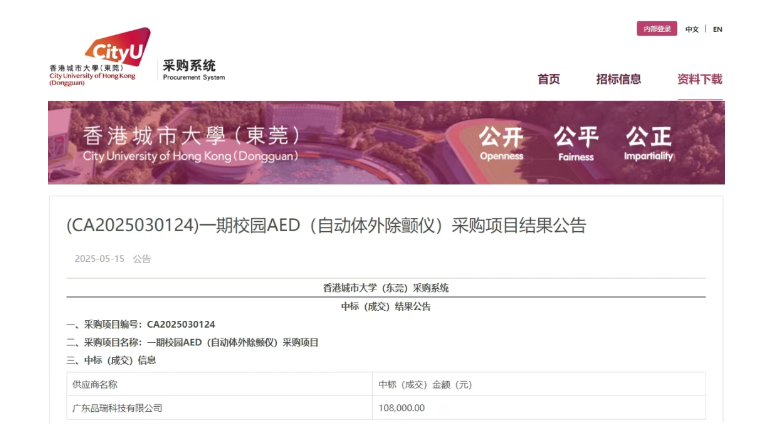The image size is (775, 441).
Task: Click the 公告 category label beside date
Action: pos(142,259)
